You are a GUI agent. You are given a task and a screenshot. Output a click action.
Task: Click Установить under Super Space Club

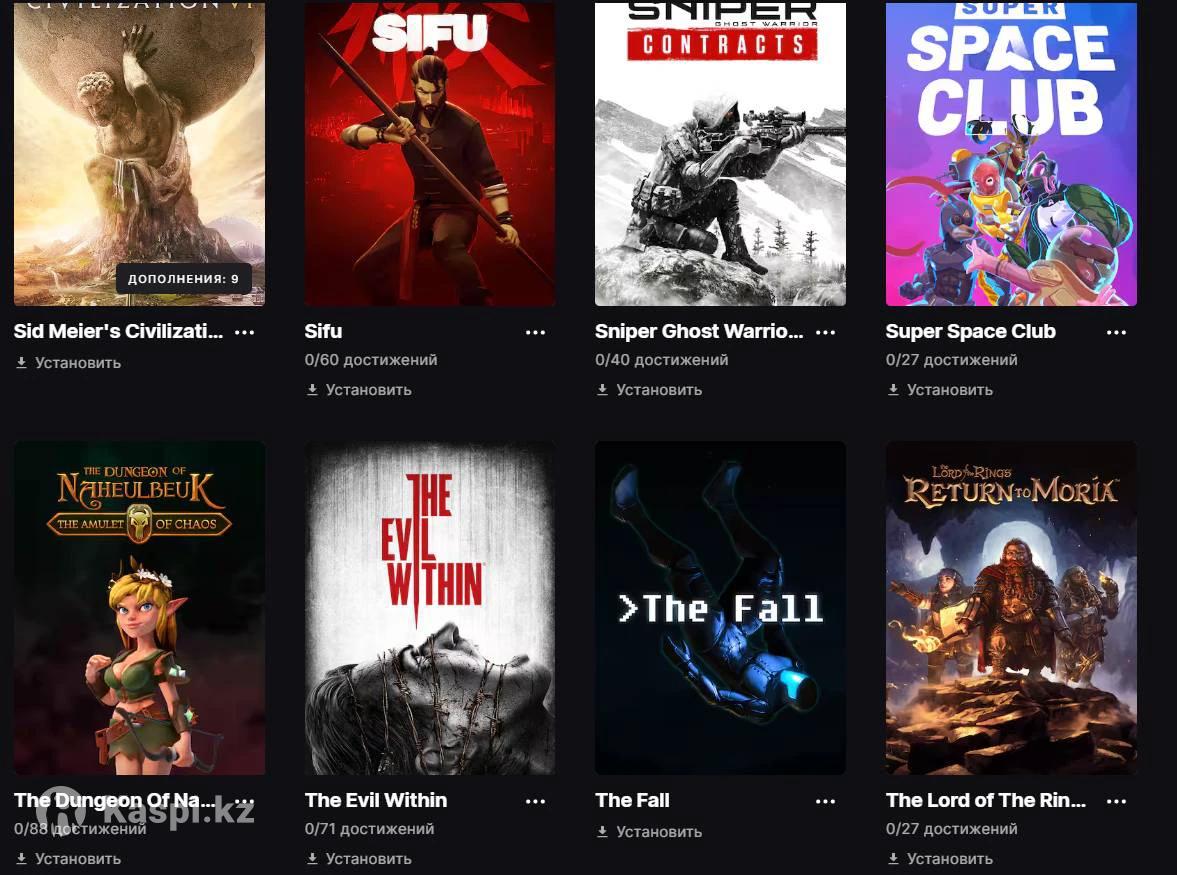940,390
